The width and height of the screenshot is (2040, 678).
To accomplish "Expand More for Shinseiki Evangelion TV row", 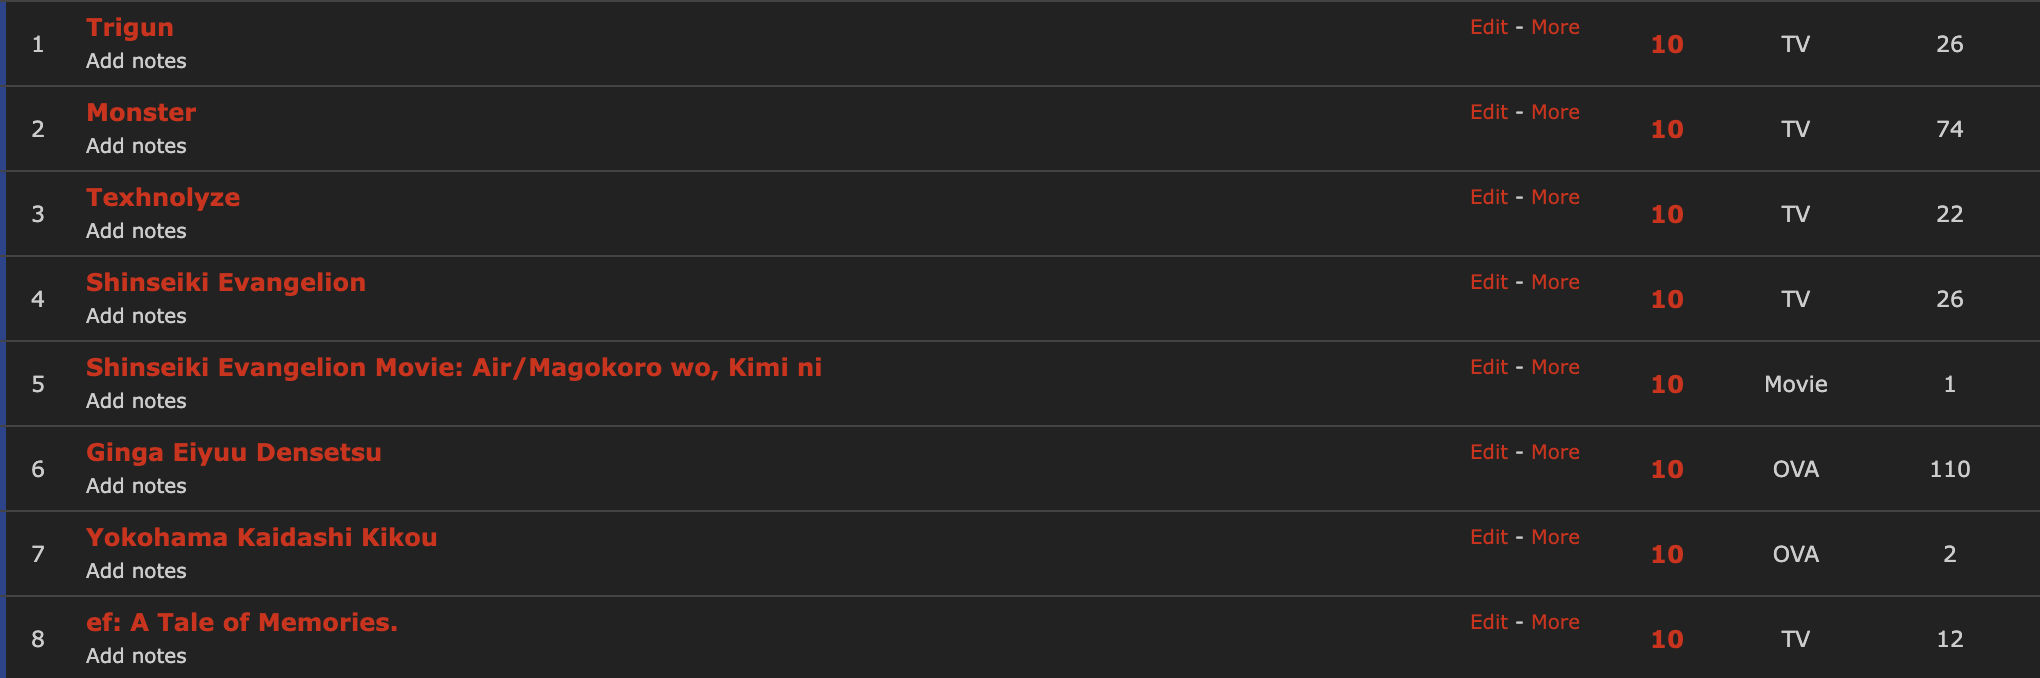I will [1555, 283].
